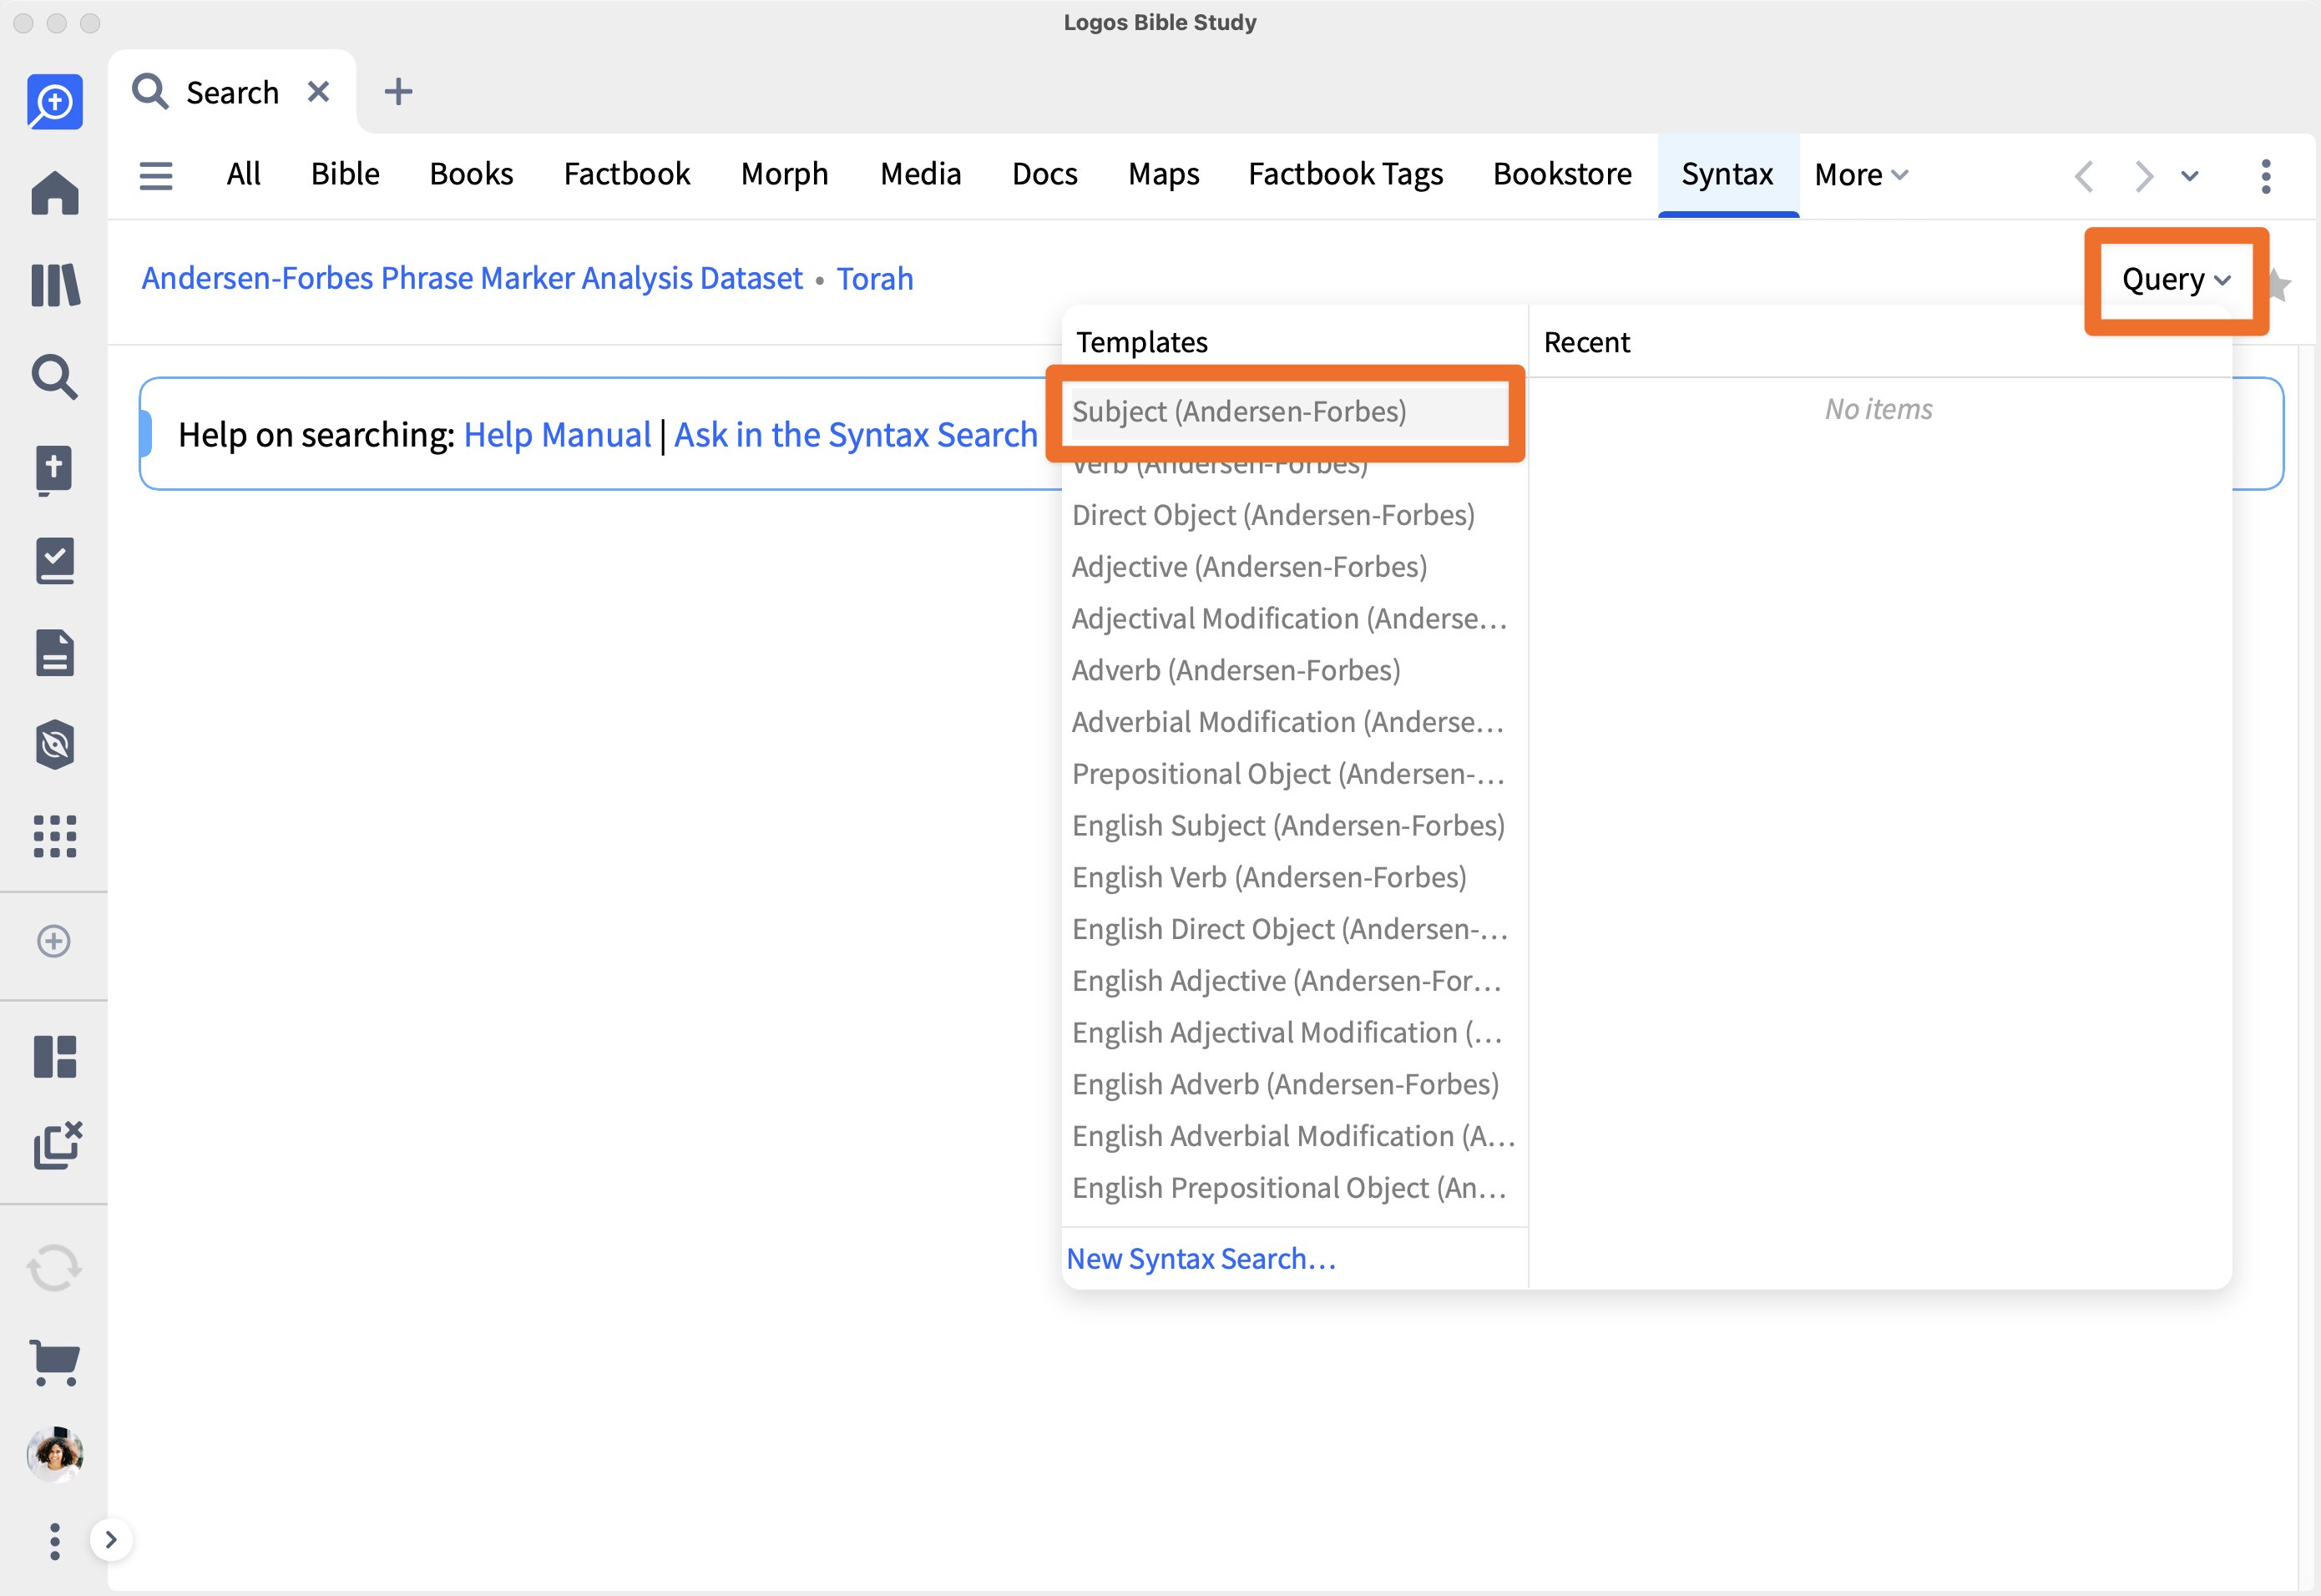Image resolution: width=2321 pixels, height=1596 pixels.
Task: Open the Layouts icon in sidebar
Action: click(54, 1057)
